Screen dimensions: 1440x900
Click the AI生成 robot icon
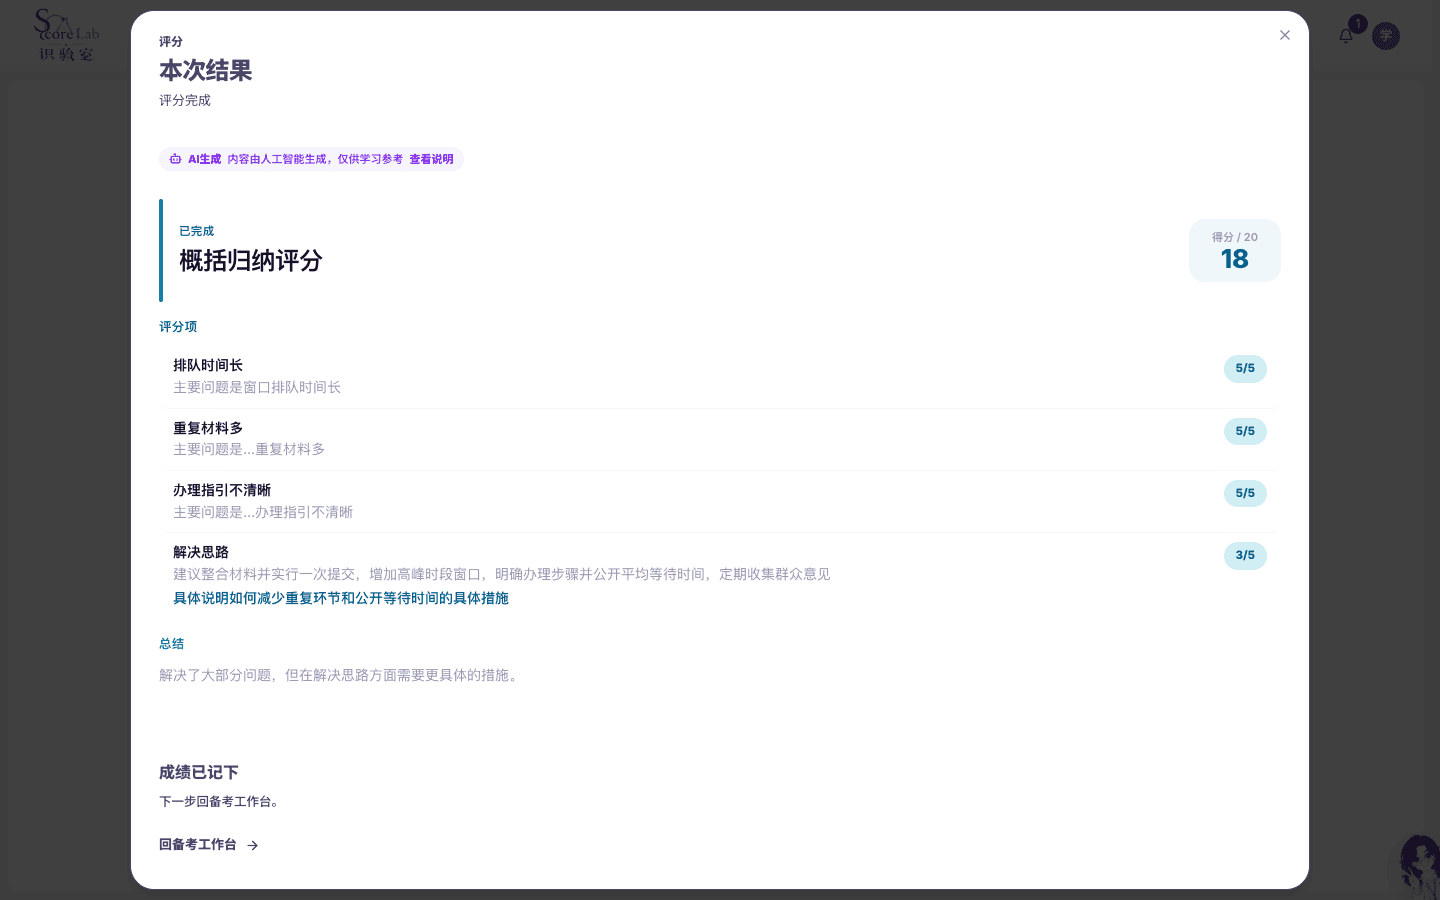click(x=175, y=159)
